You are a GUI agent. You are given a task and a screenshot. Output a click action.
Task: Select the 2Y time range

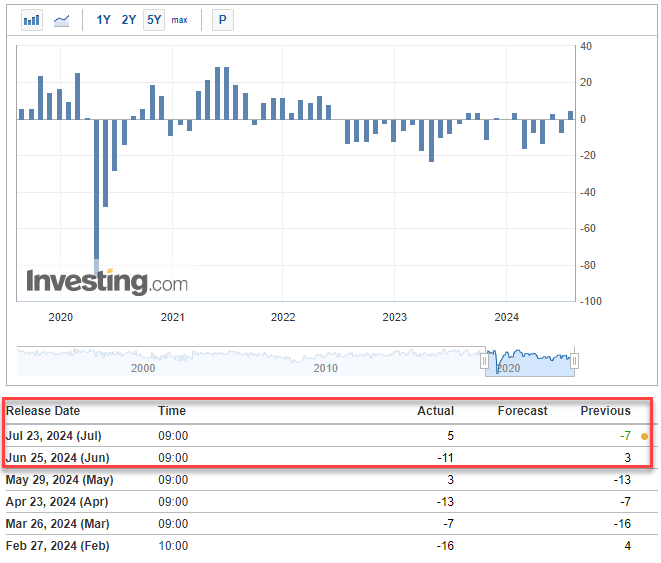129,20
